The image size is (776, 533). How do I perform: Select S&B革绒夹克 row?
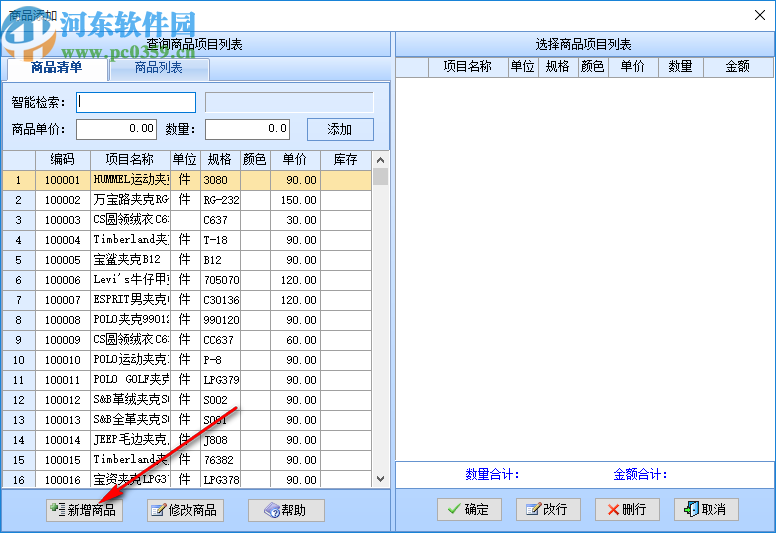[x=187, y=400]
